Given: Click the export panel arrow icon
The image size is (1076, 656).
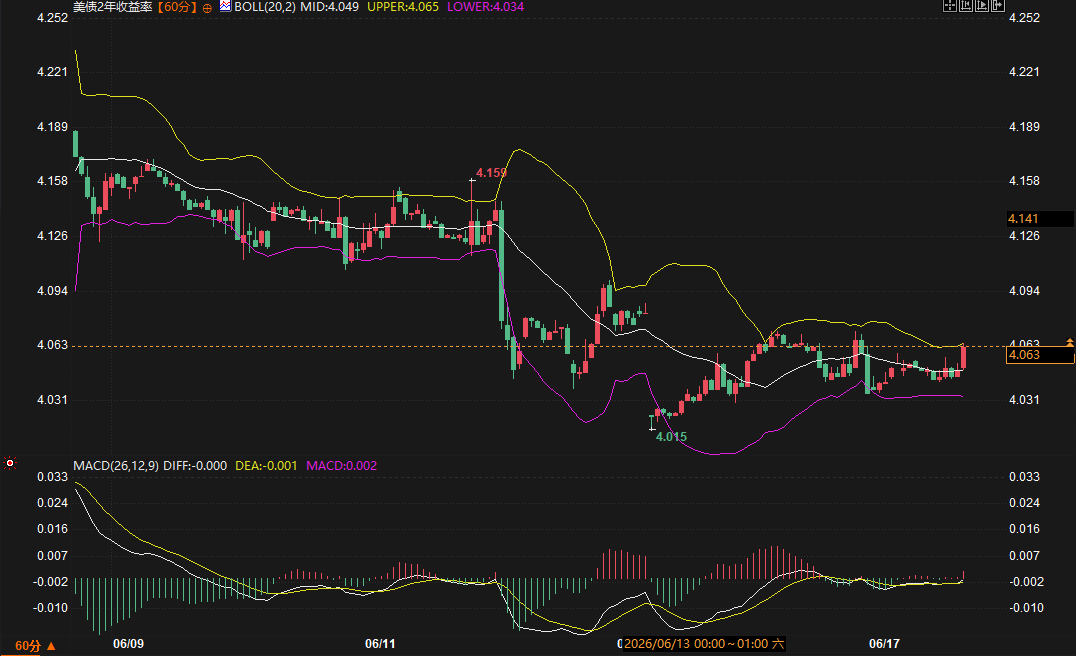Looking at the screenshot, I should pos(998,5).
